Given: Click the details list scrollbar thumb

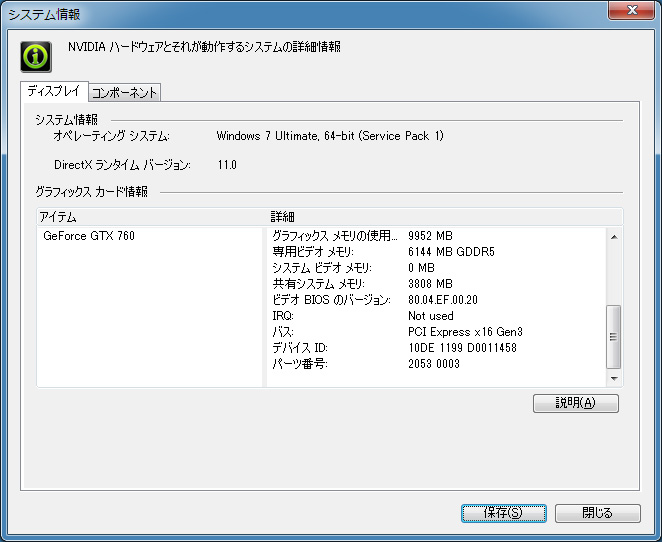Looking at the screenshot, I should point(613,336).
